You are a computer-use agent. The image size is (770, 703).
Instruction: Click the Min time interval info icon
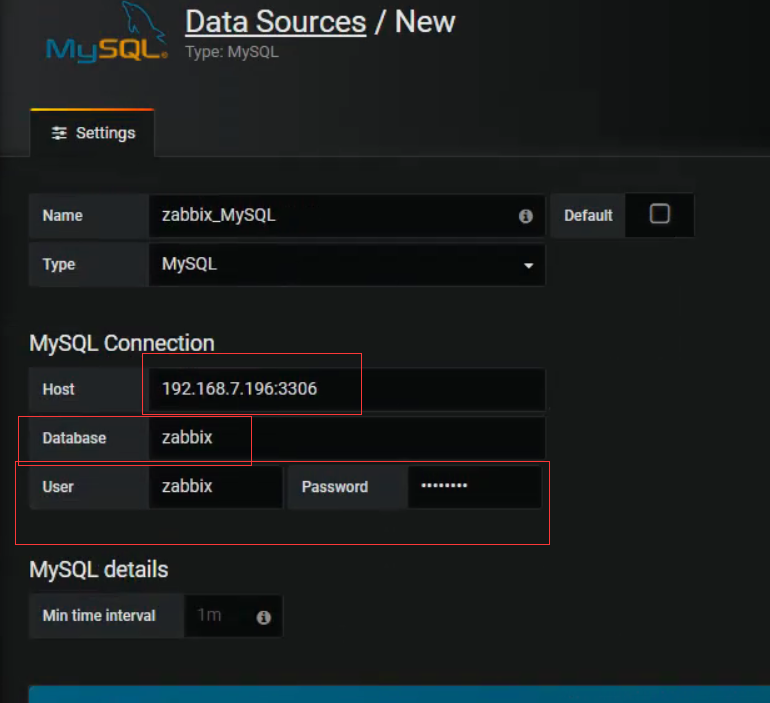click(x=264, y=617)
